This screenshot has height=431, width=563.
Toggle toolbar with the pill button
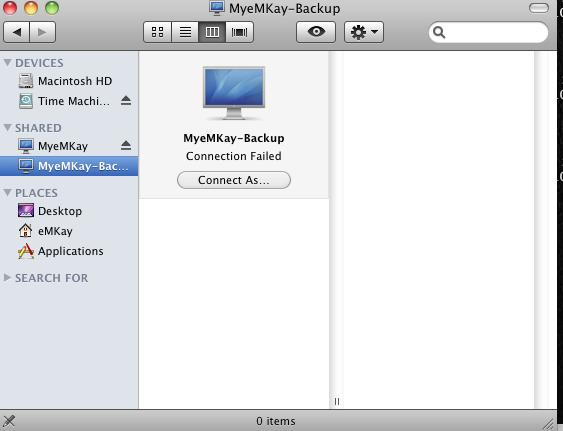[539, 8]
